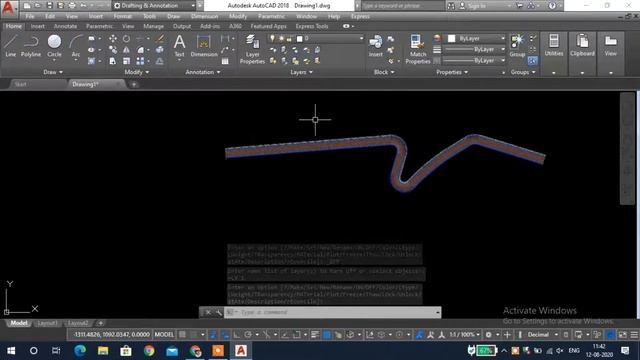Open the Format menu
The image size is (640, 360).
coord(122,17)
